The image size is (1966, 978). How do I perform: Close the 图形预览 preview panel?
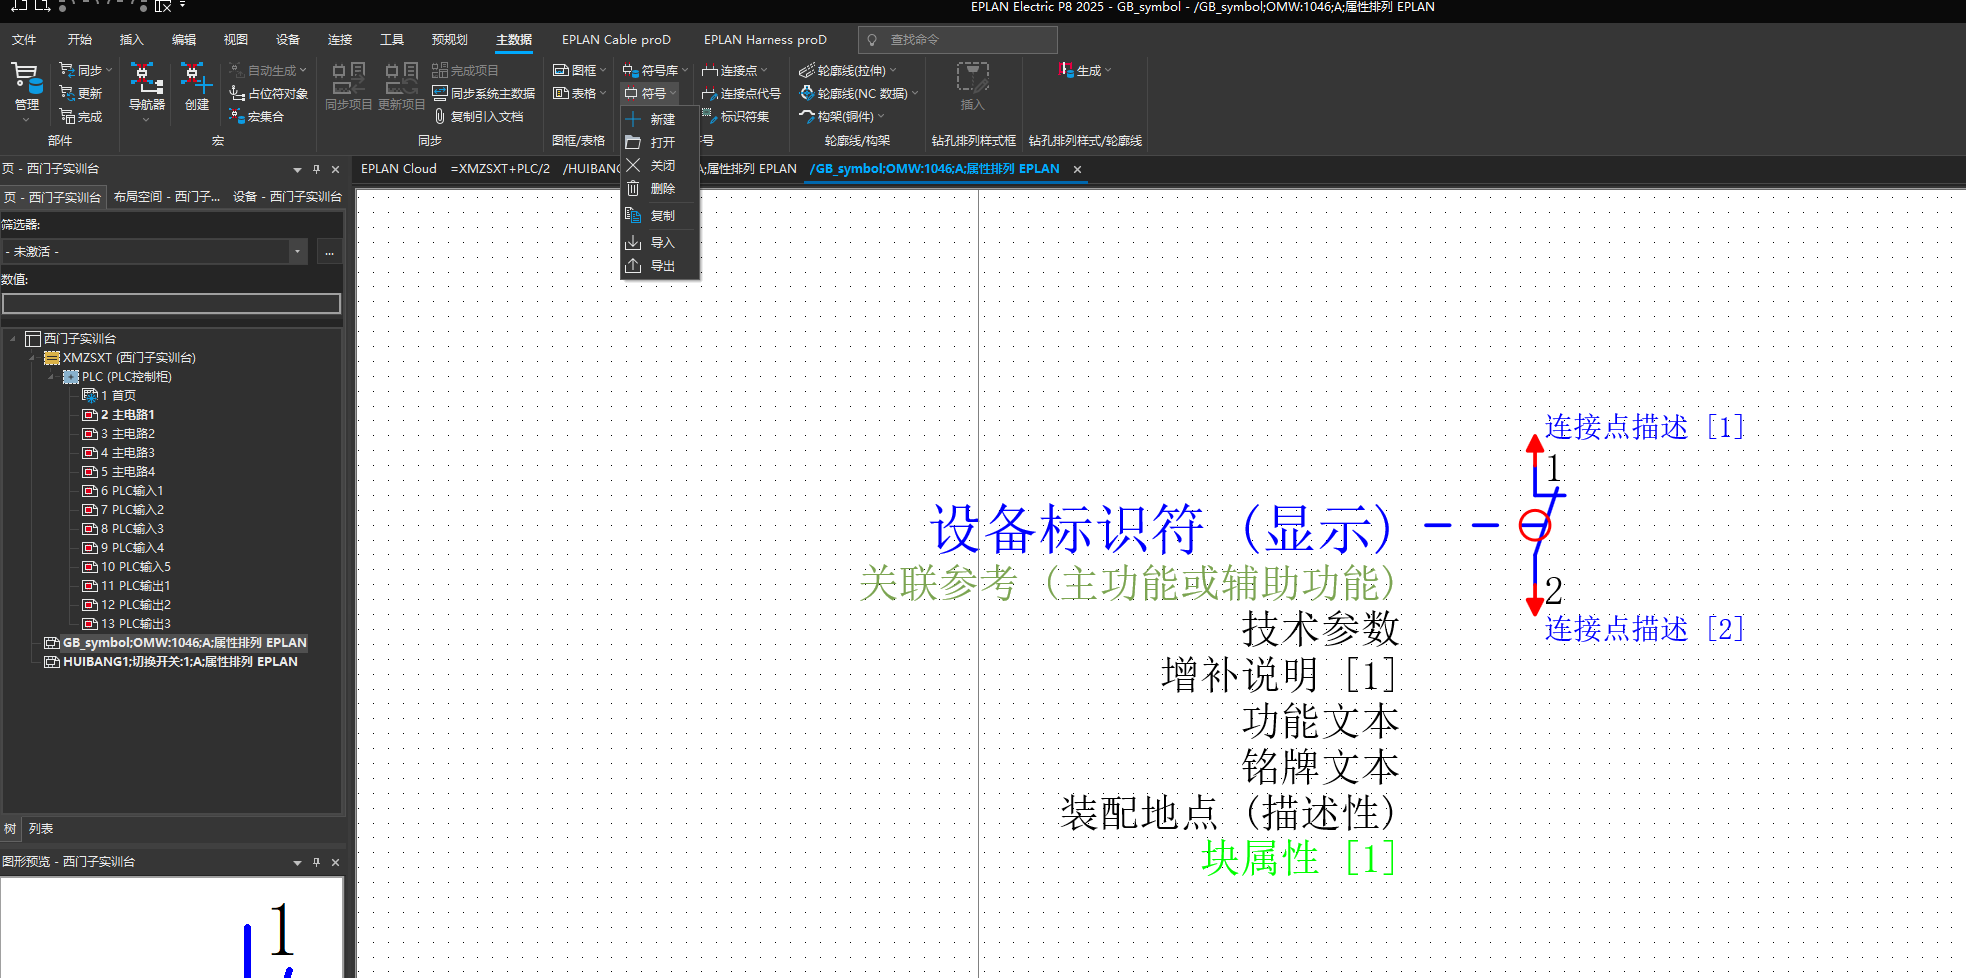click(335, 862)
